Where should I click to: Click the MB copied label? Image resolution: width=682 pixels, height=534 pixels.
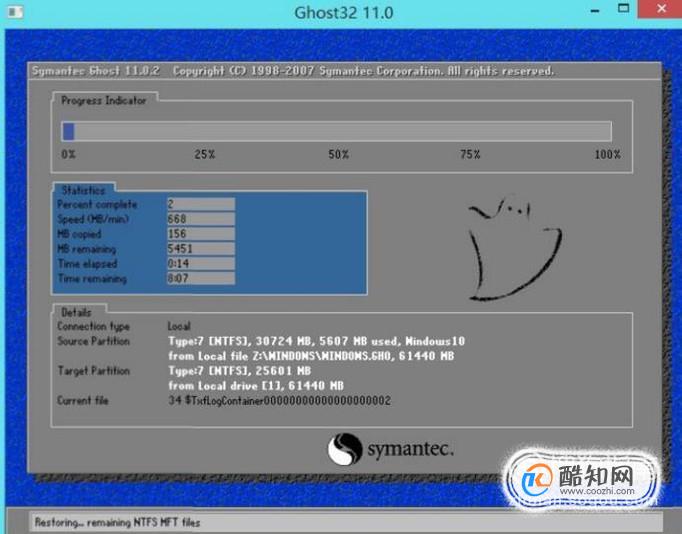point(79,234)
